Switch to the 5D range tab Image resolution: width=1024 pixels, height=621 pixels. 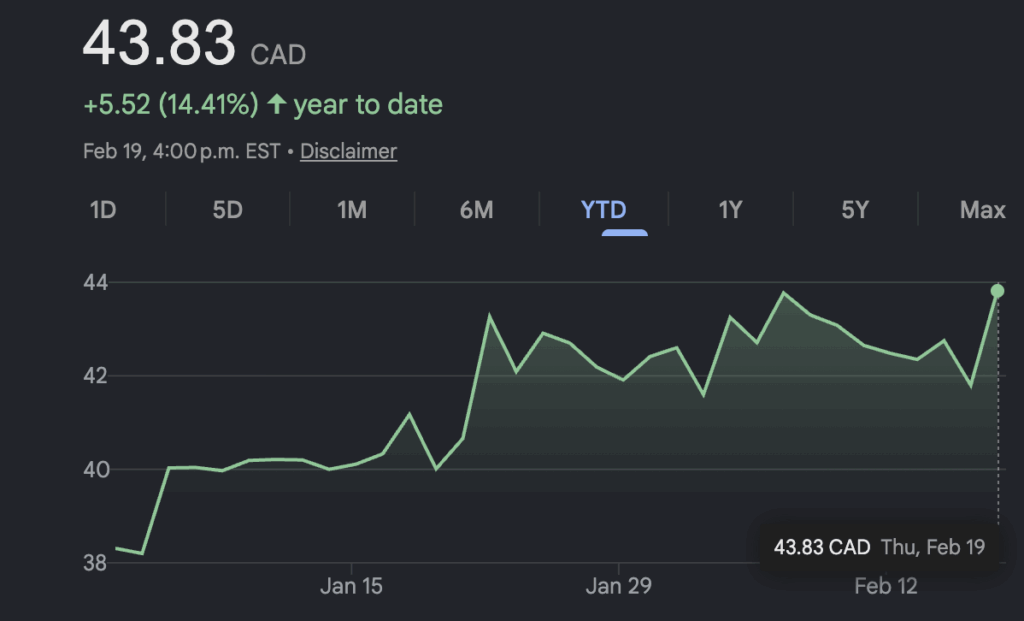click(228, 210)
